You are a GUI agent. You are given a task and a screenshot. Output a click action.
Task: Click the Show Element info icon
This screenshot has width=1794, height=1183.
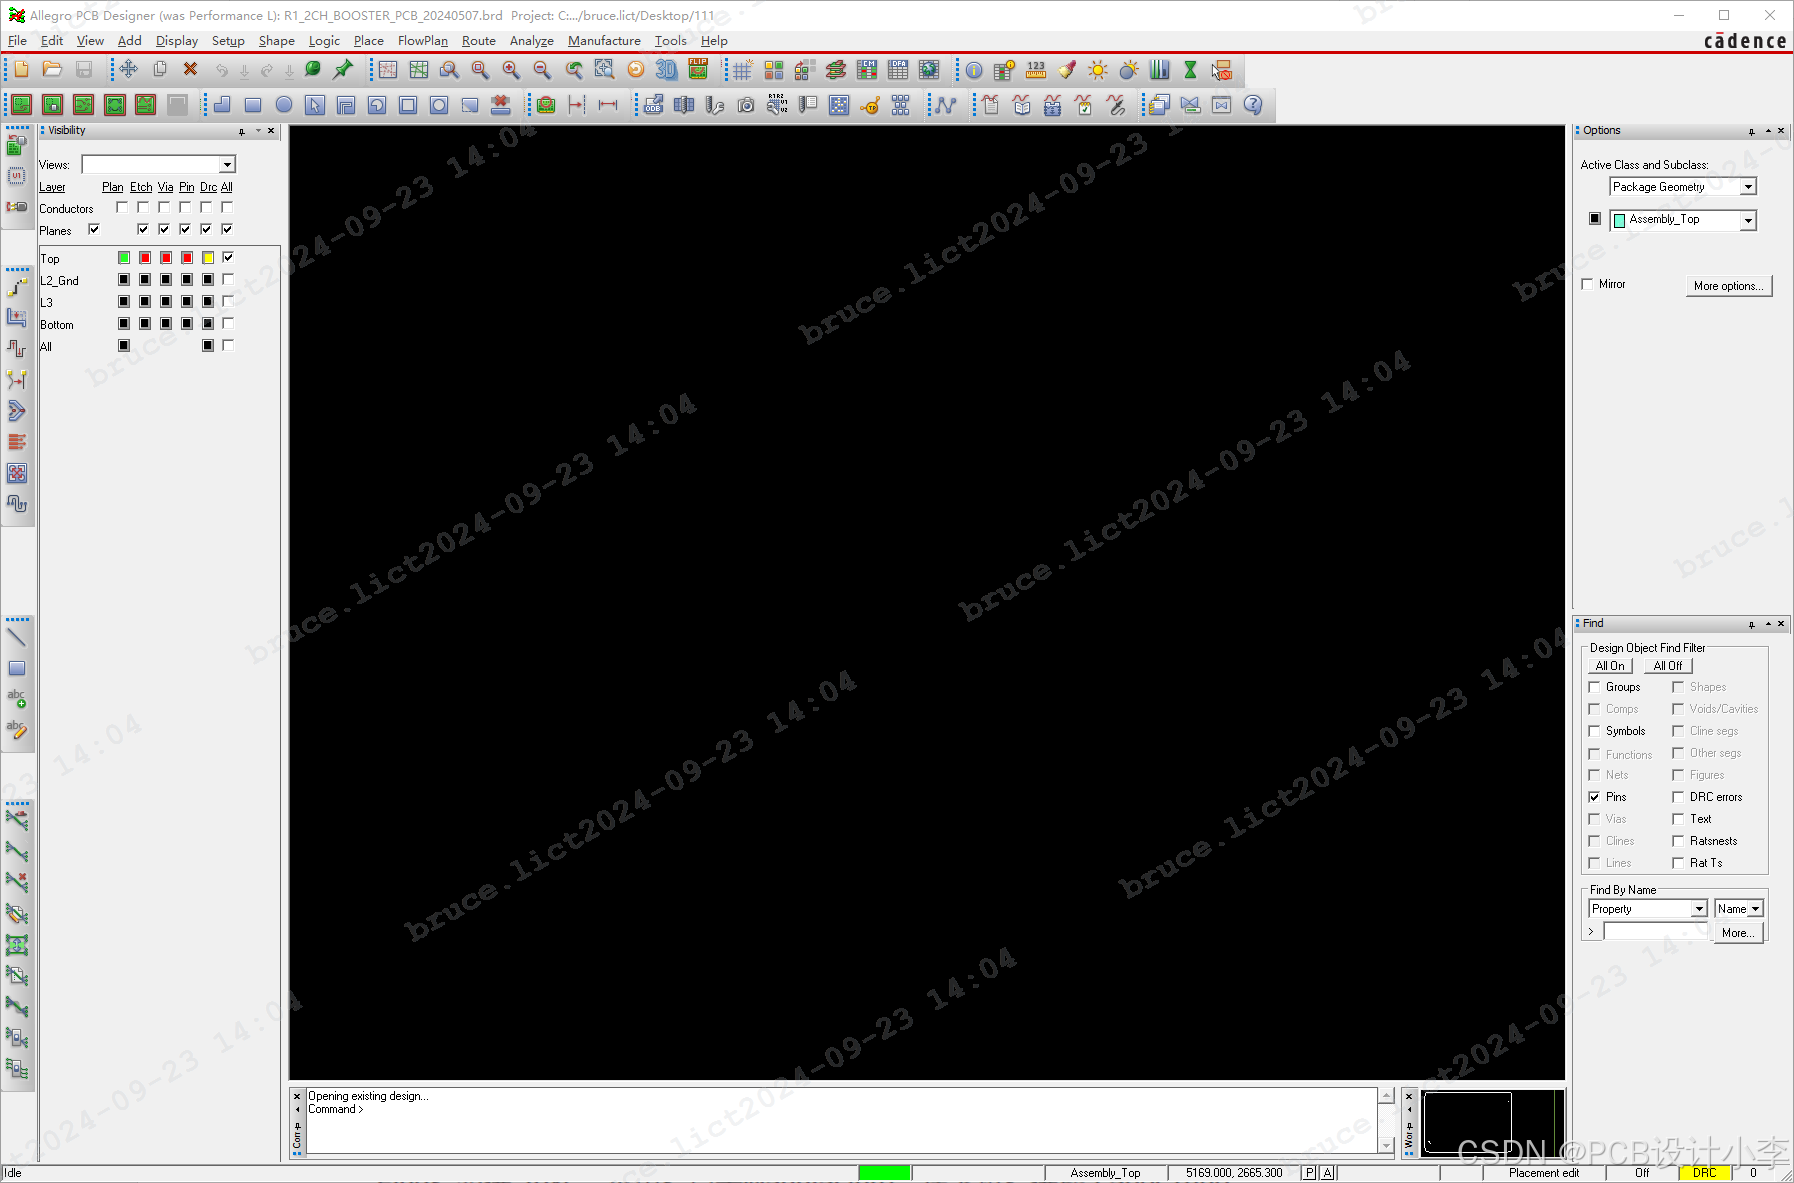(974, 69)
